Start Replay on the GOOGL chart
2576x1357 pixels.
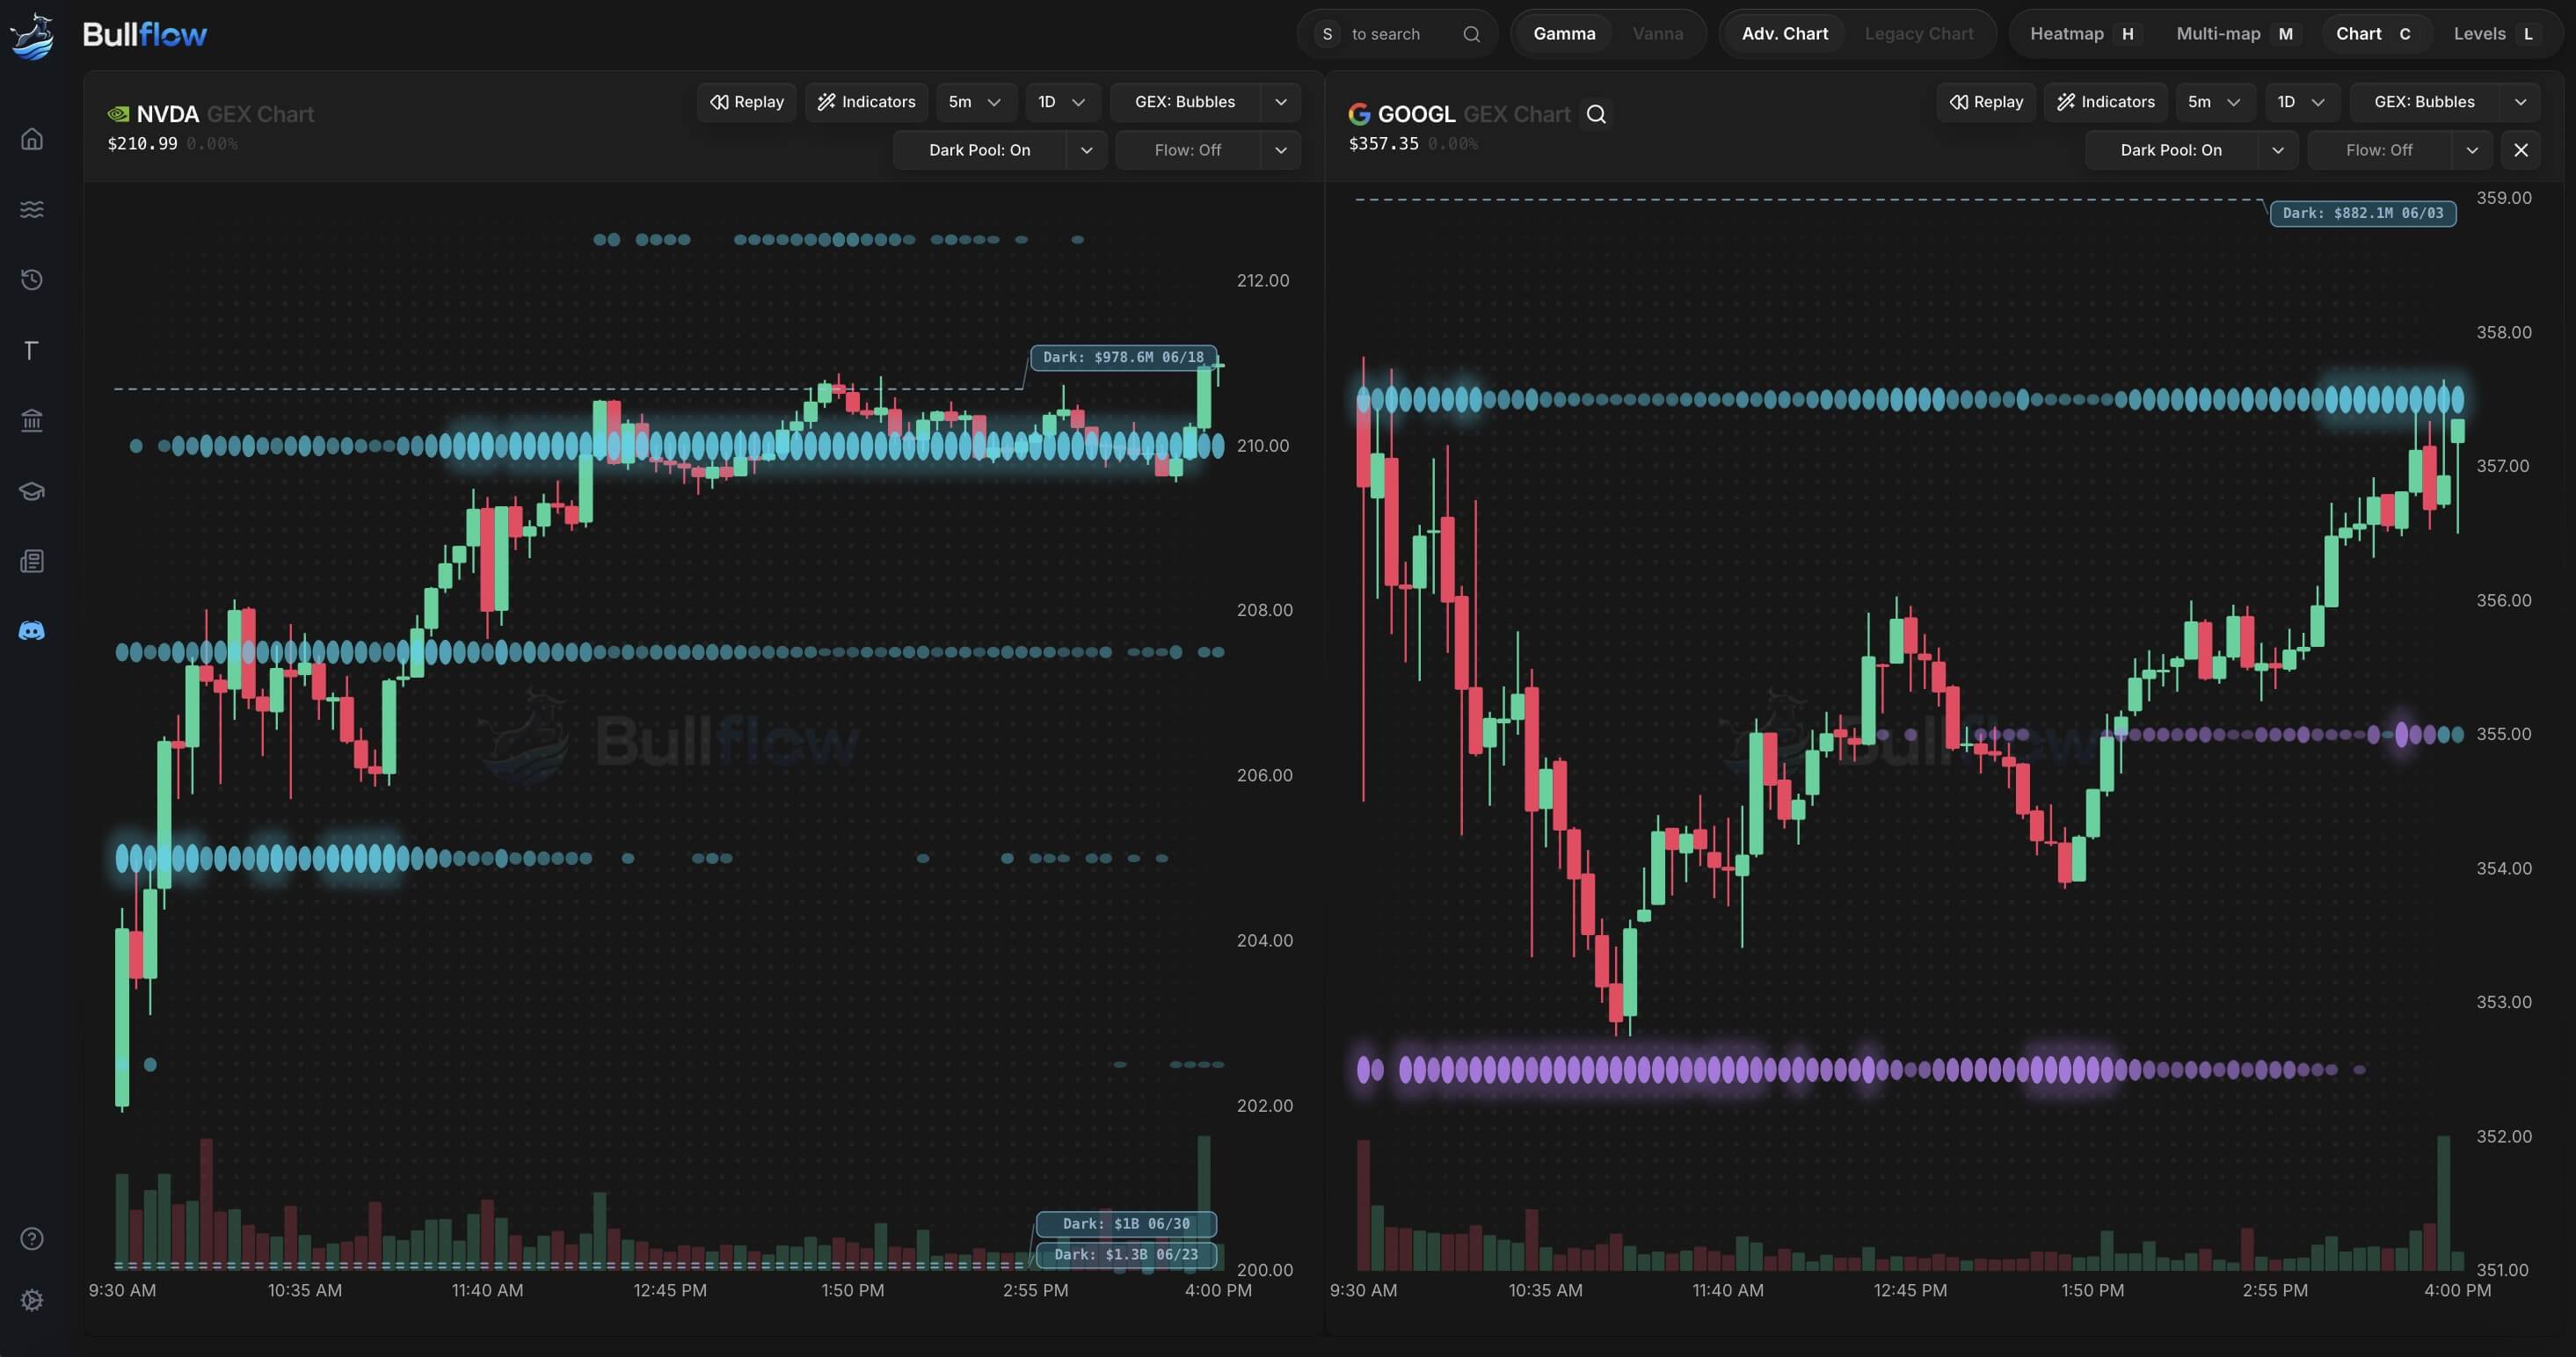[x=1986, y=102]
